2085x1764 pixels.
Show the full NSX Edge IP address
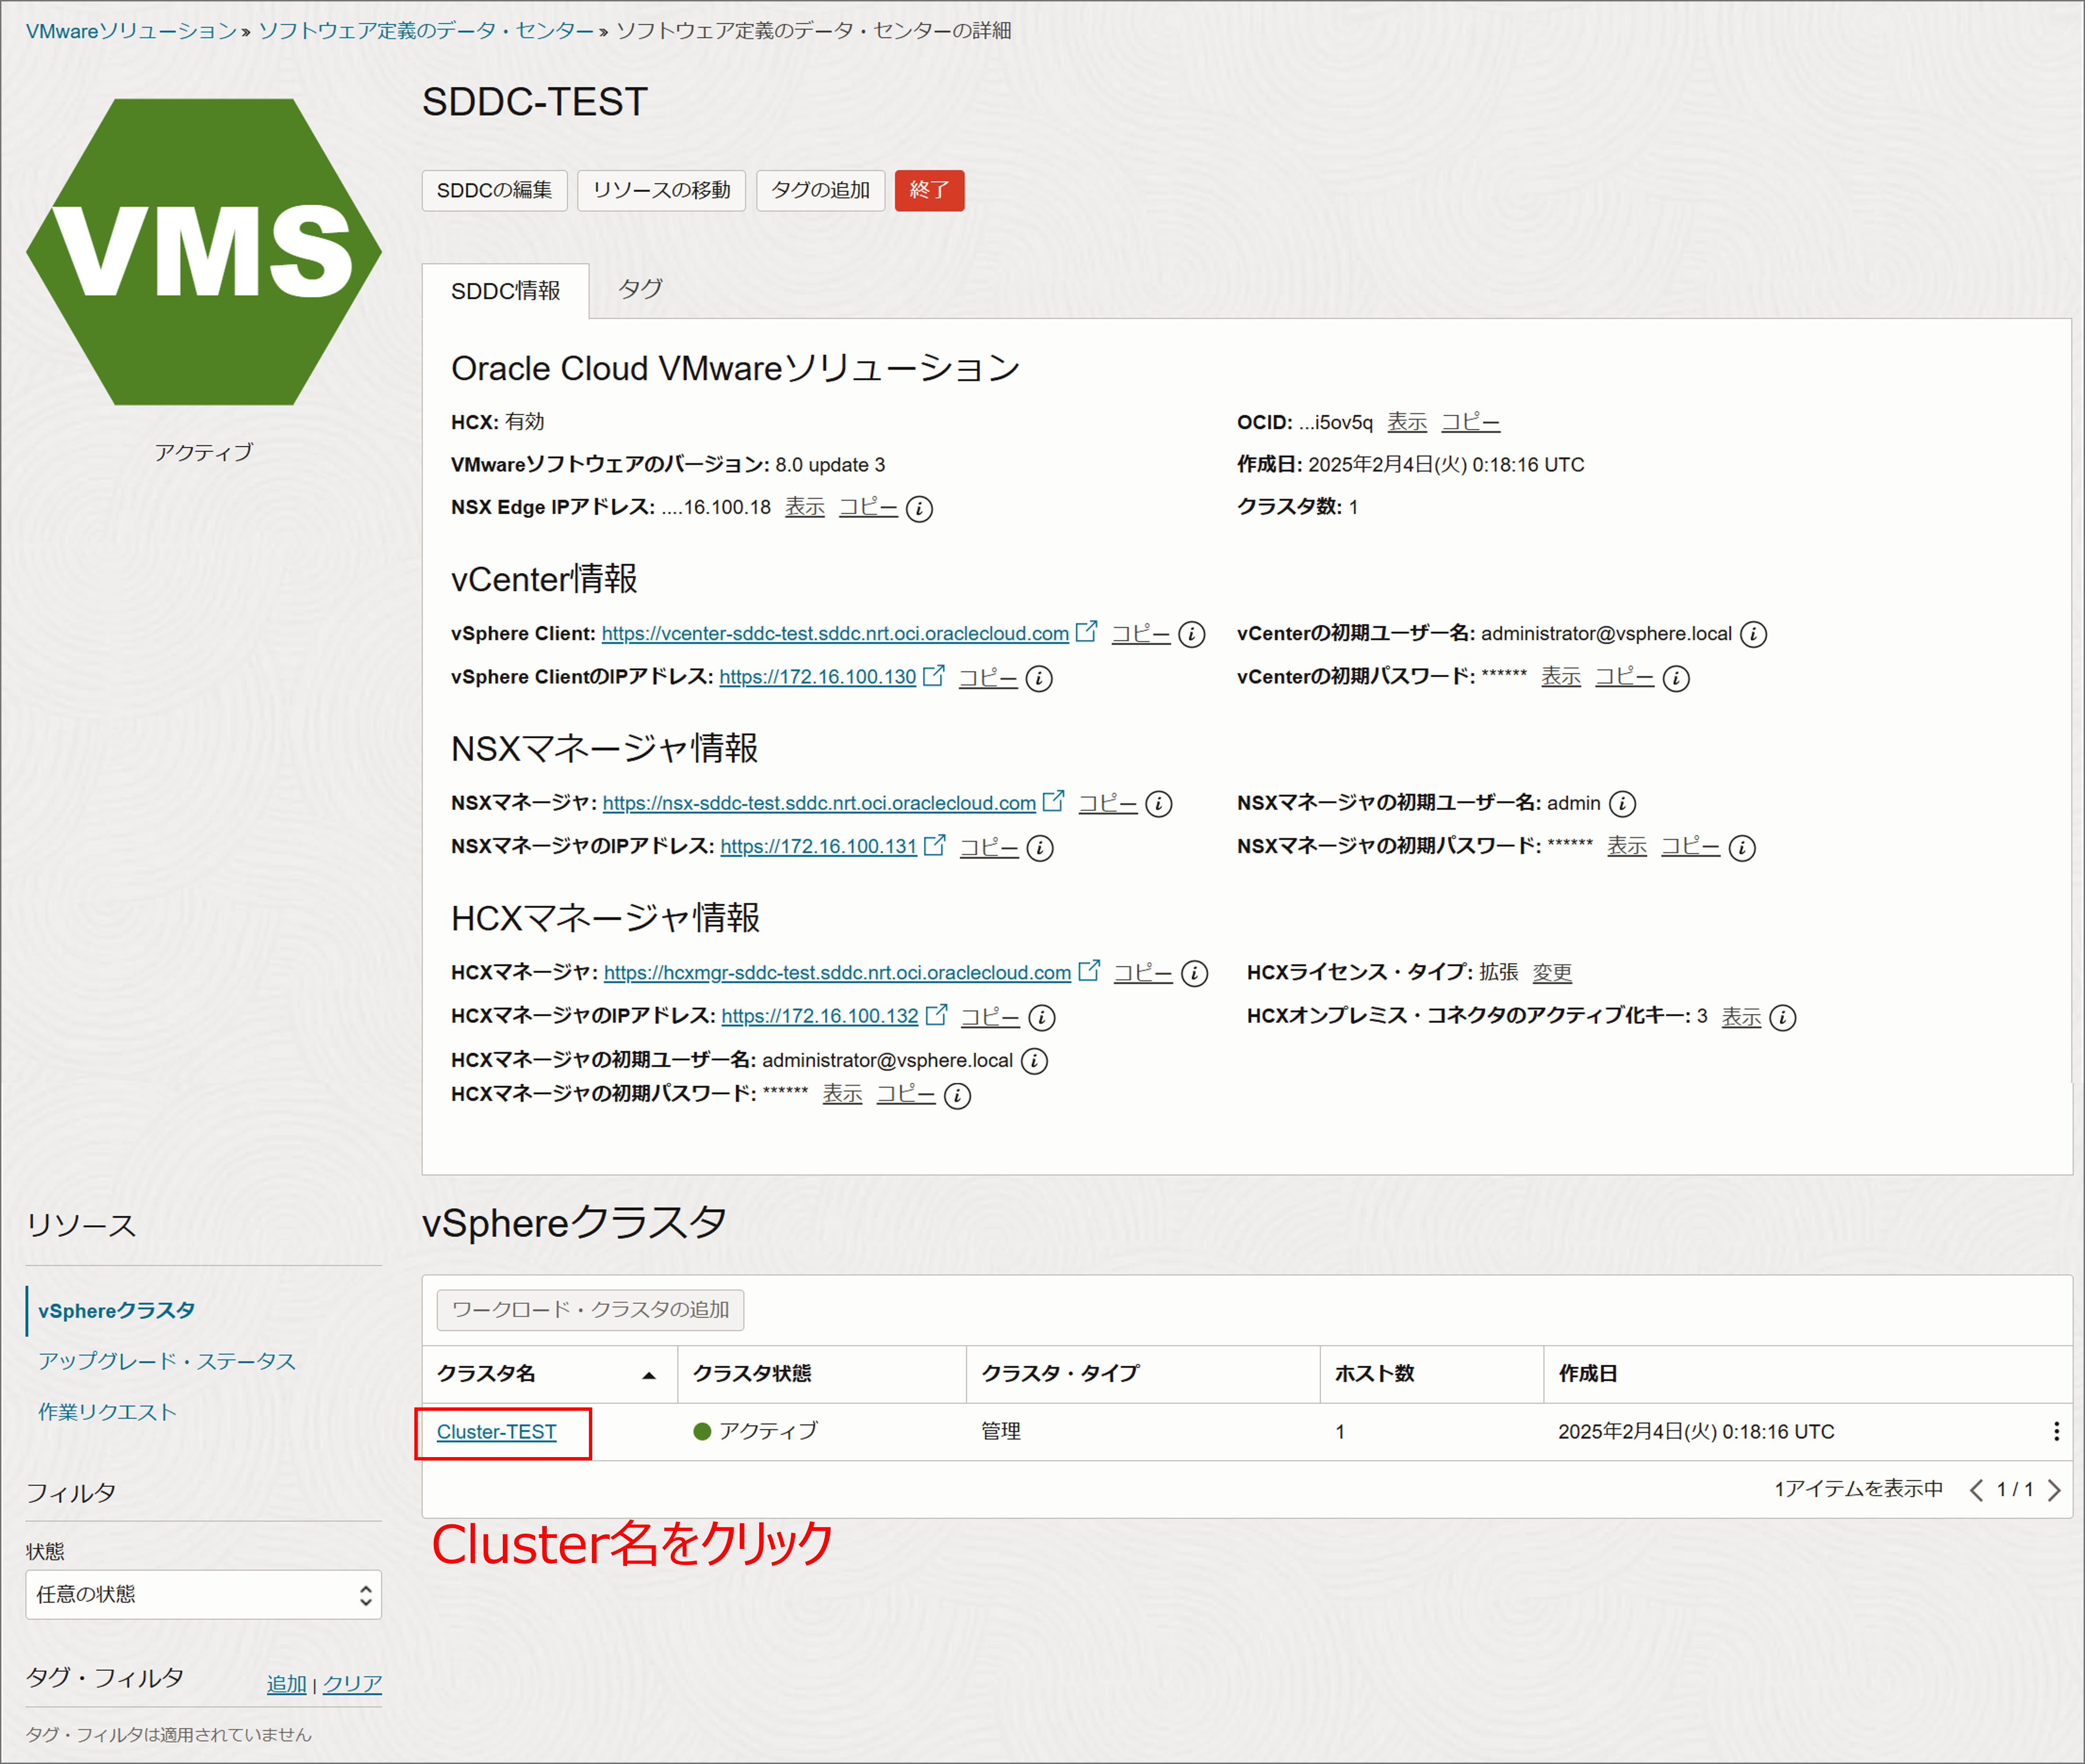[804, 507]
